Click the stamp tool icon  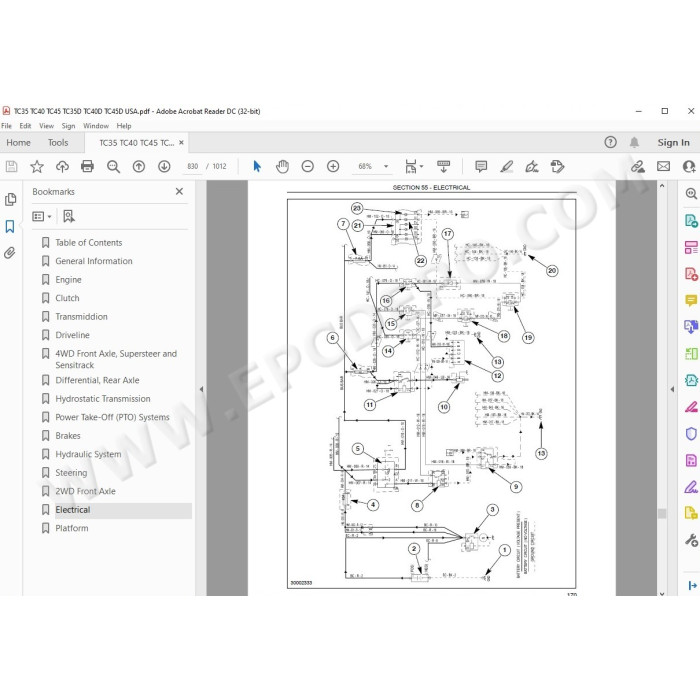(x=557, y=167)
